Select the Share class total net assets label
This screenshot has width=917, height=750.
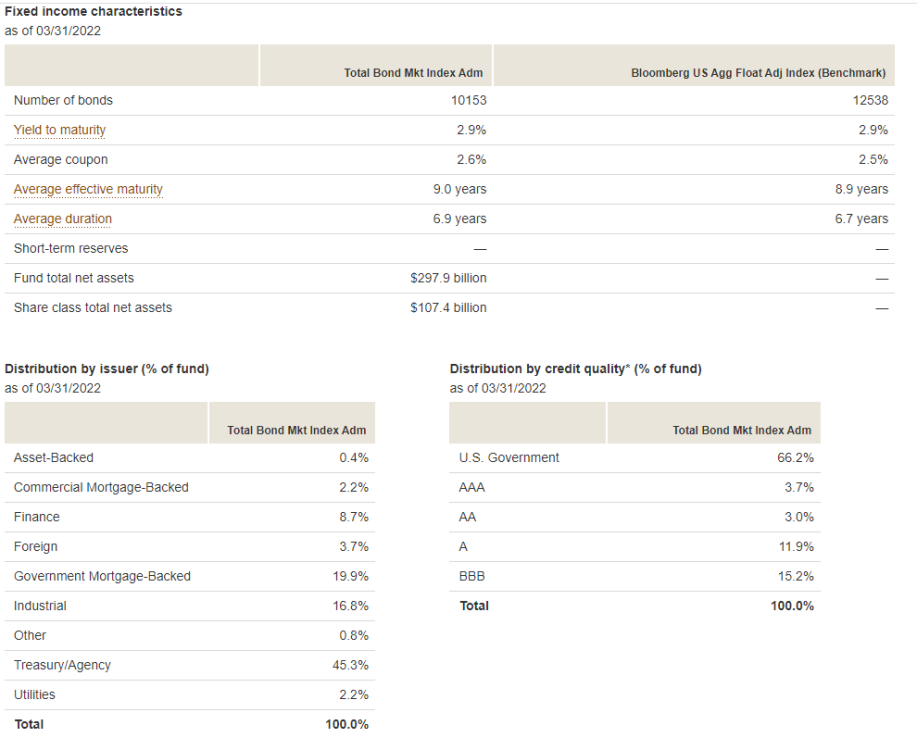point(93,308)
